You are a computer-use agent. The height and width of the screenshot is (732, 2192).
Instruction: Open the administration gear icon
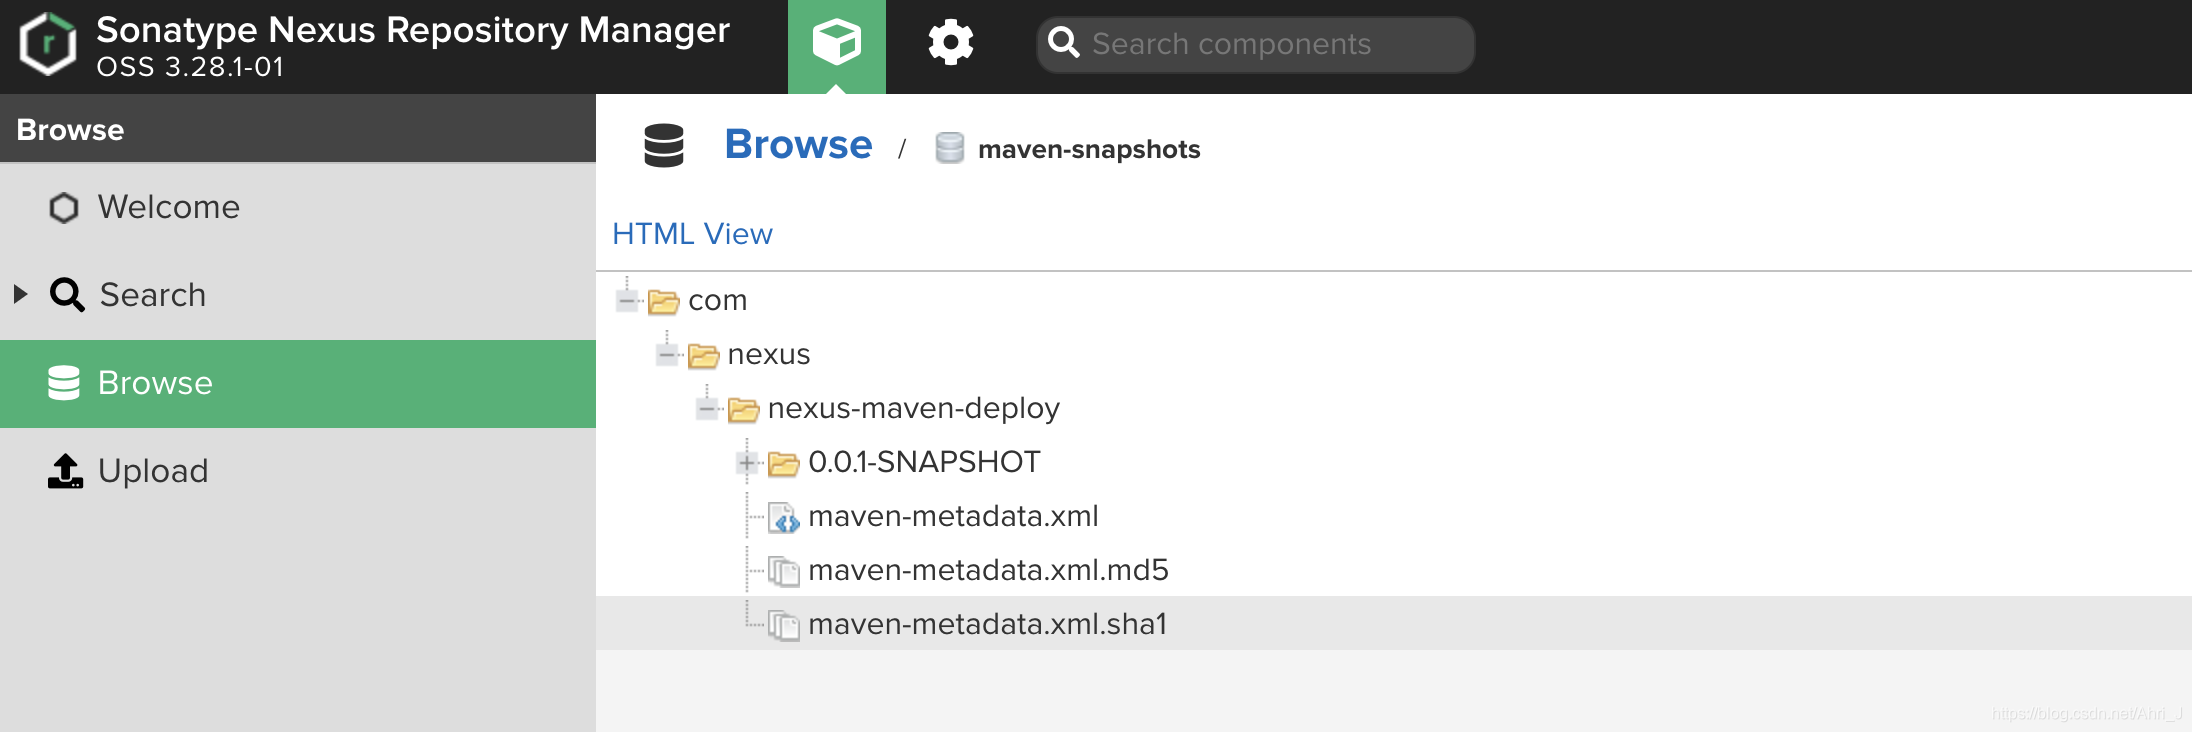tap(950, 43)
